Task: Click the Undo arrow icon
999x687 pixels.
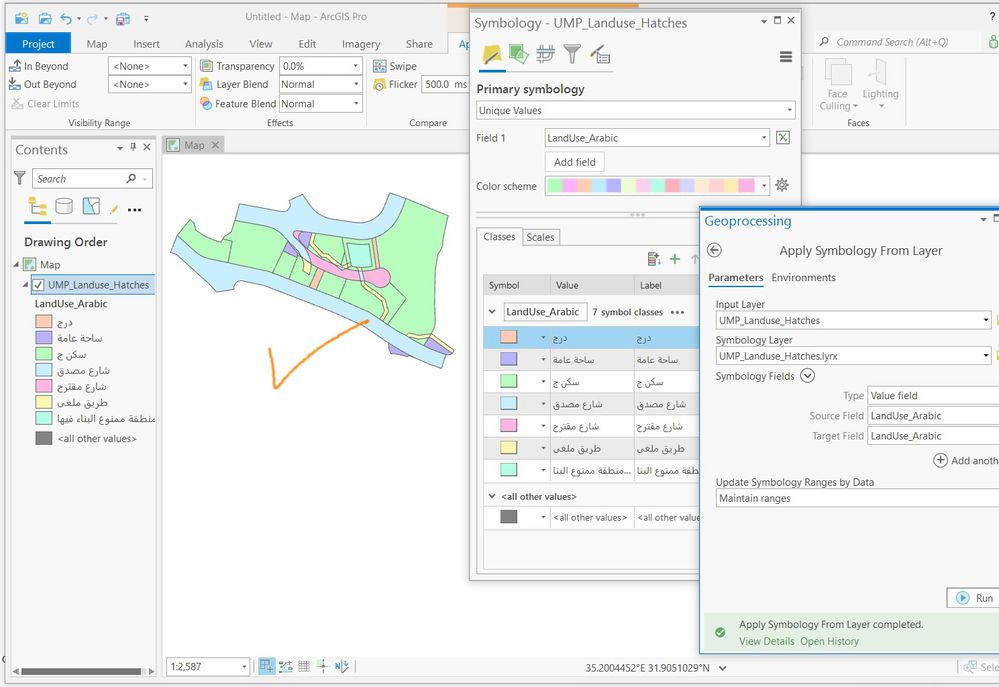Action: 66,18
